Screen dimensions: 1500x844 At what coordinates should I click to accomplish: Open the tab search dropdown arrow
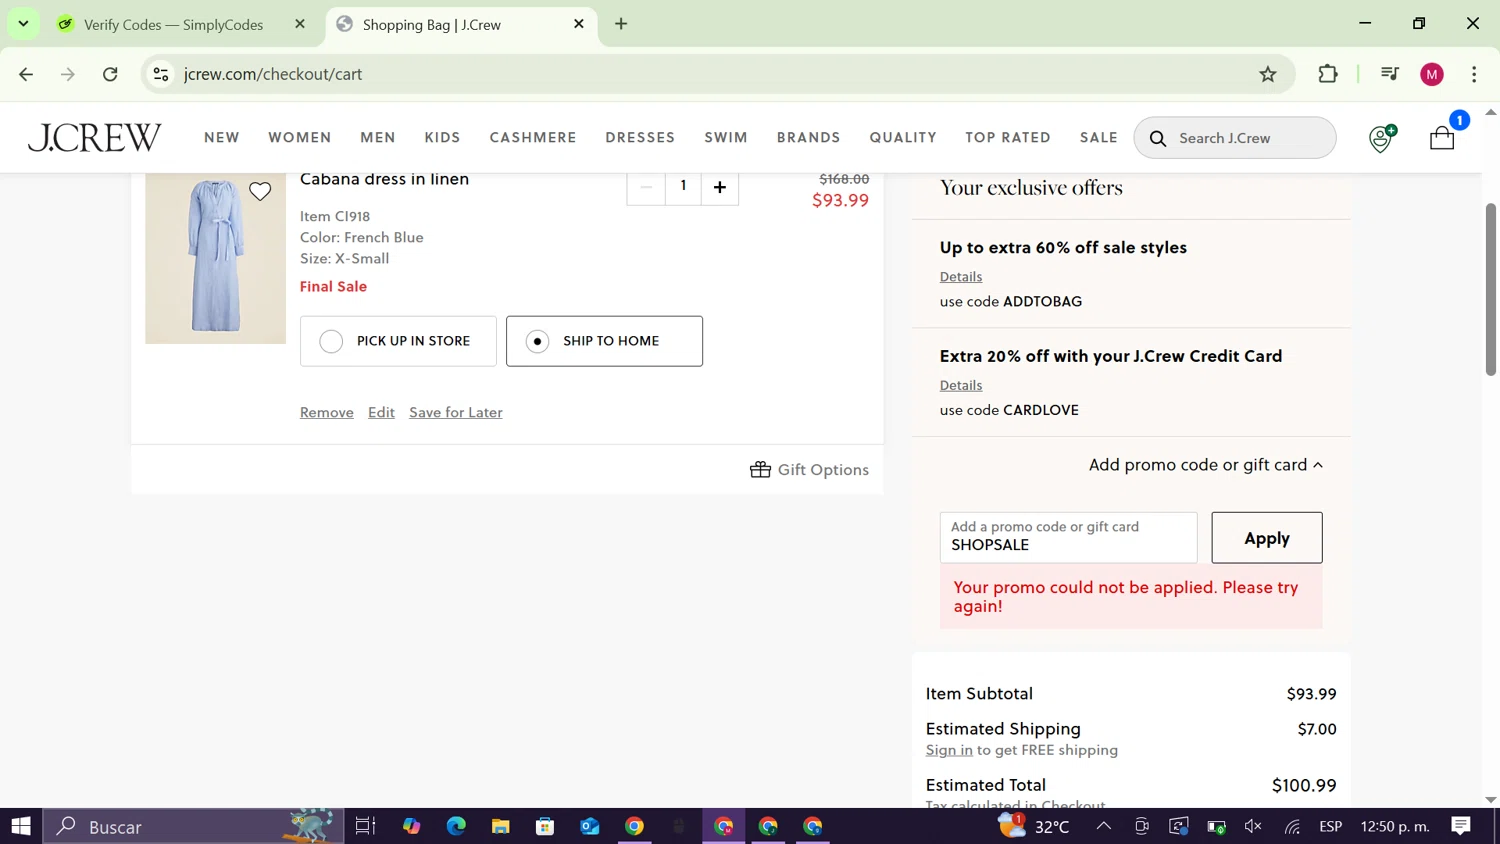coord(23,24)
